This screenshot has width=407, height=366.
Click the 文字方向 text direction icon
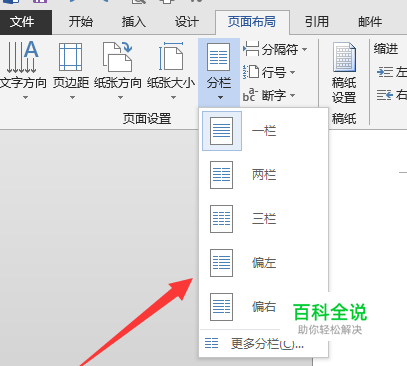tap(22, 57)
